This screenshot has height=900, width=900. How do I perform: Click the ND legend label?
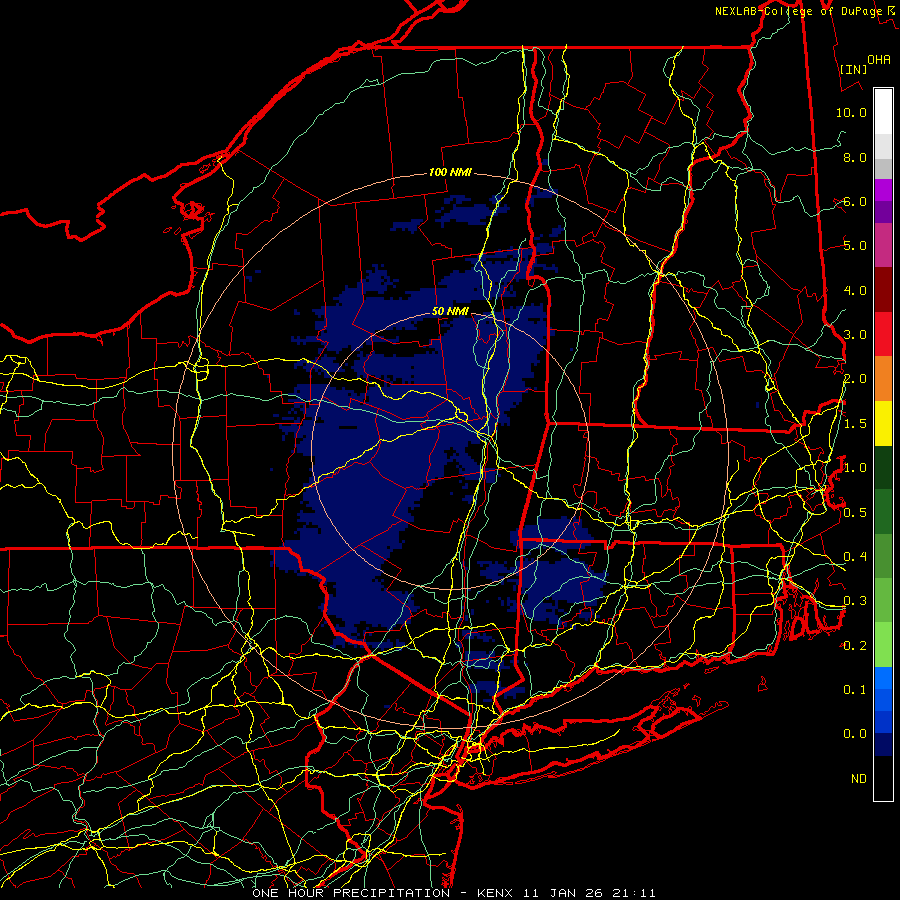pyautogui.click(x=859, y=779)
